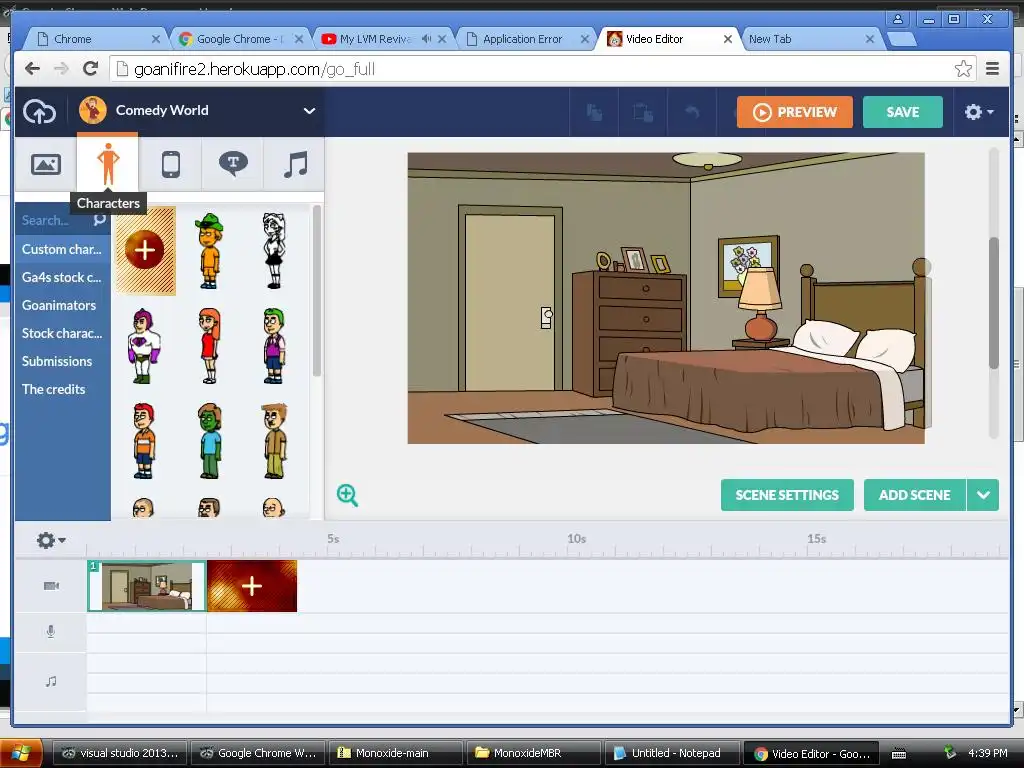Click the search magnifier in character panel
This screenshot has height=768, width=1024.
coord(99,219)
